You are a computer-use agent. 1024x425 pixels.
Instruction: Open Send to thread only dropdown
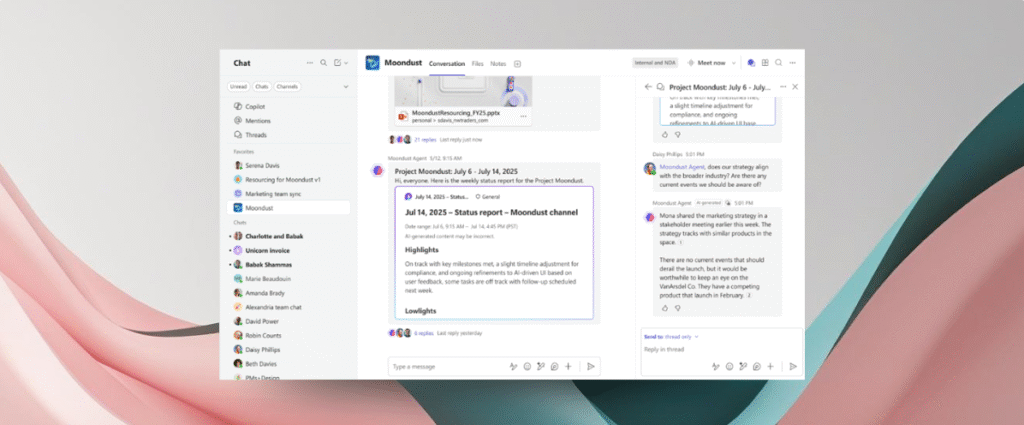coord(671,337)
